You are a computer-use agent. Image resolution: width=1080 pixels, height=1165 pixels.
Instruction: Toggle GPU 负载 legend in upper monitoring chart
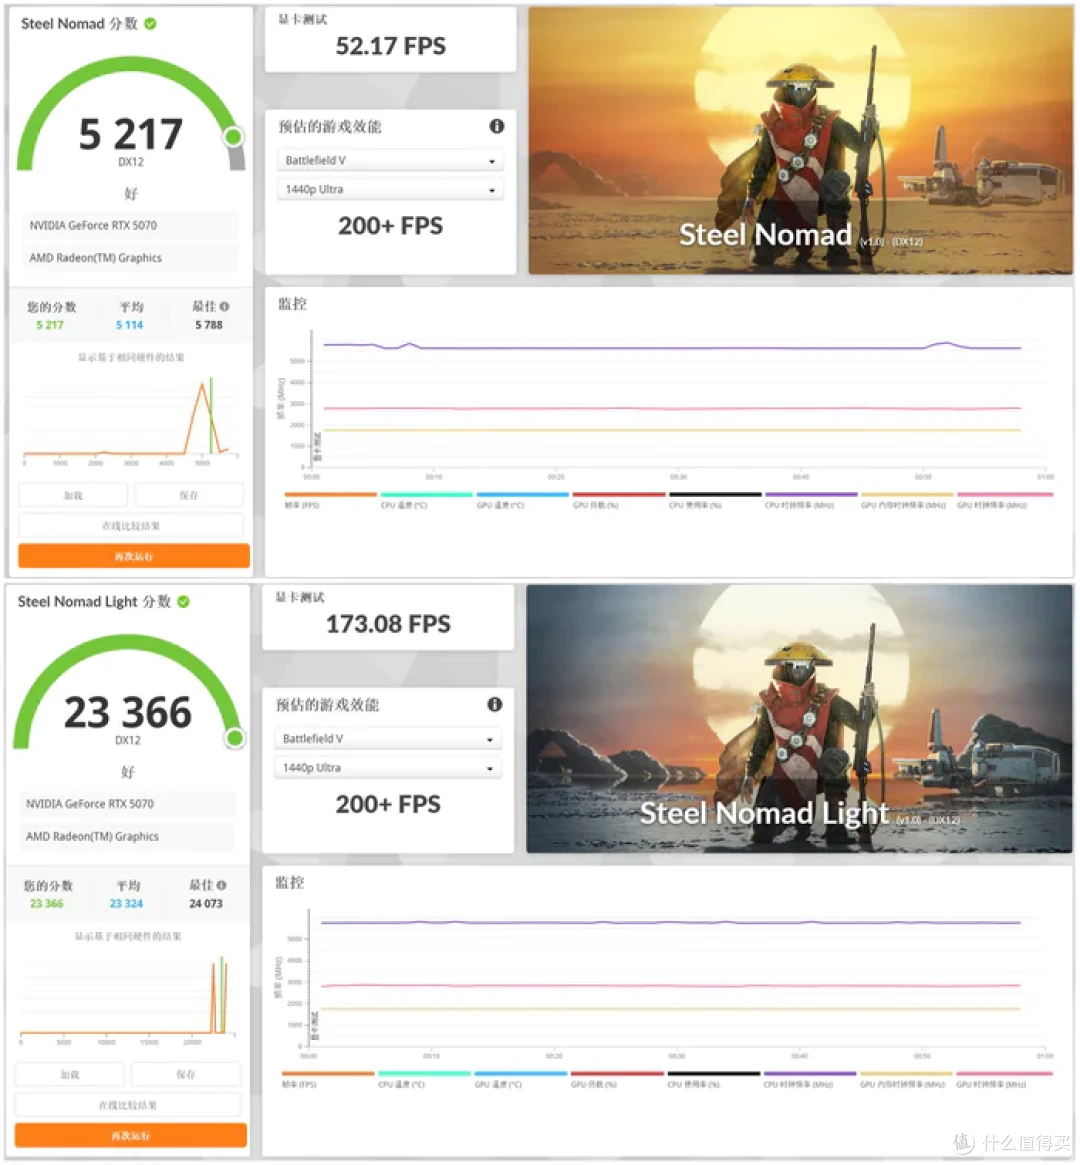(x=619, y=500)
